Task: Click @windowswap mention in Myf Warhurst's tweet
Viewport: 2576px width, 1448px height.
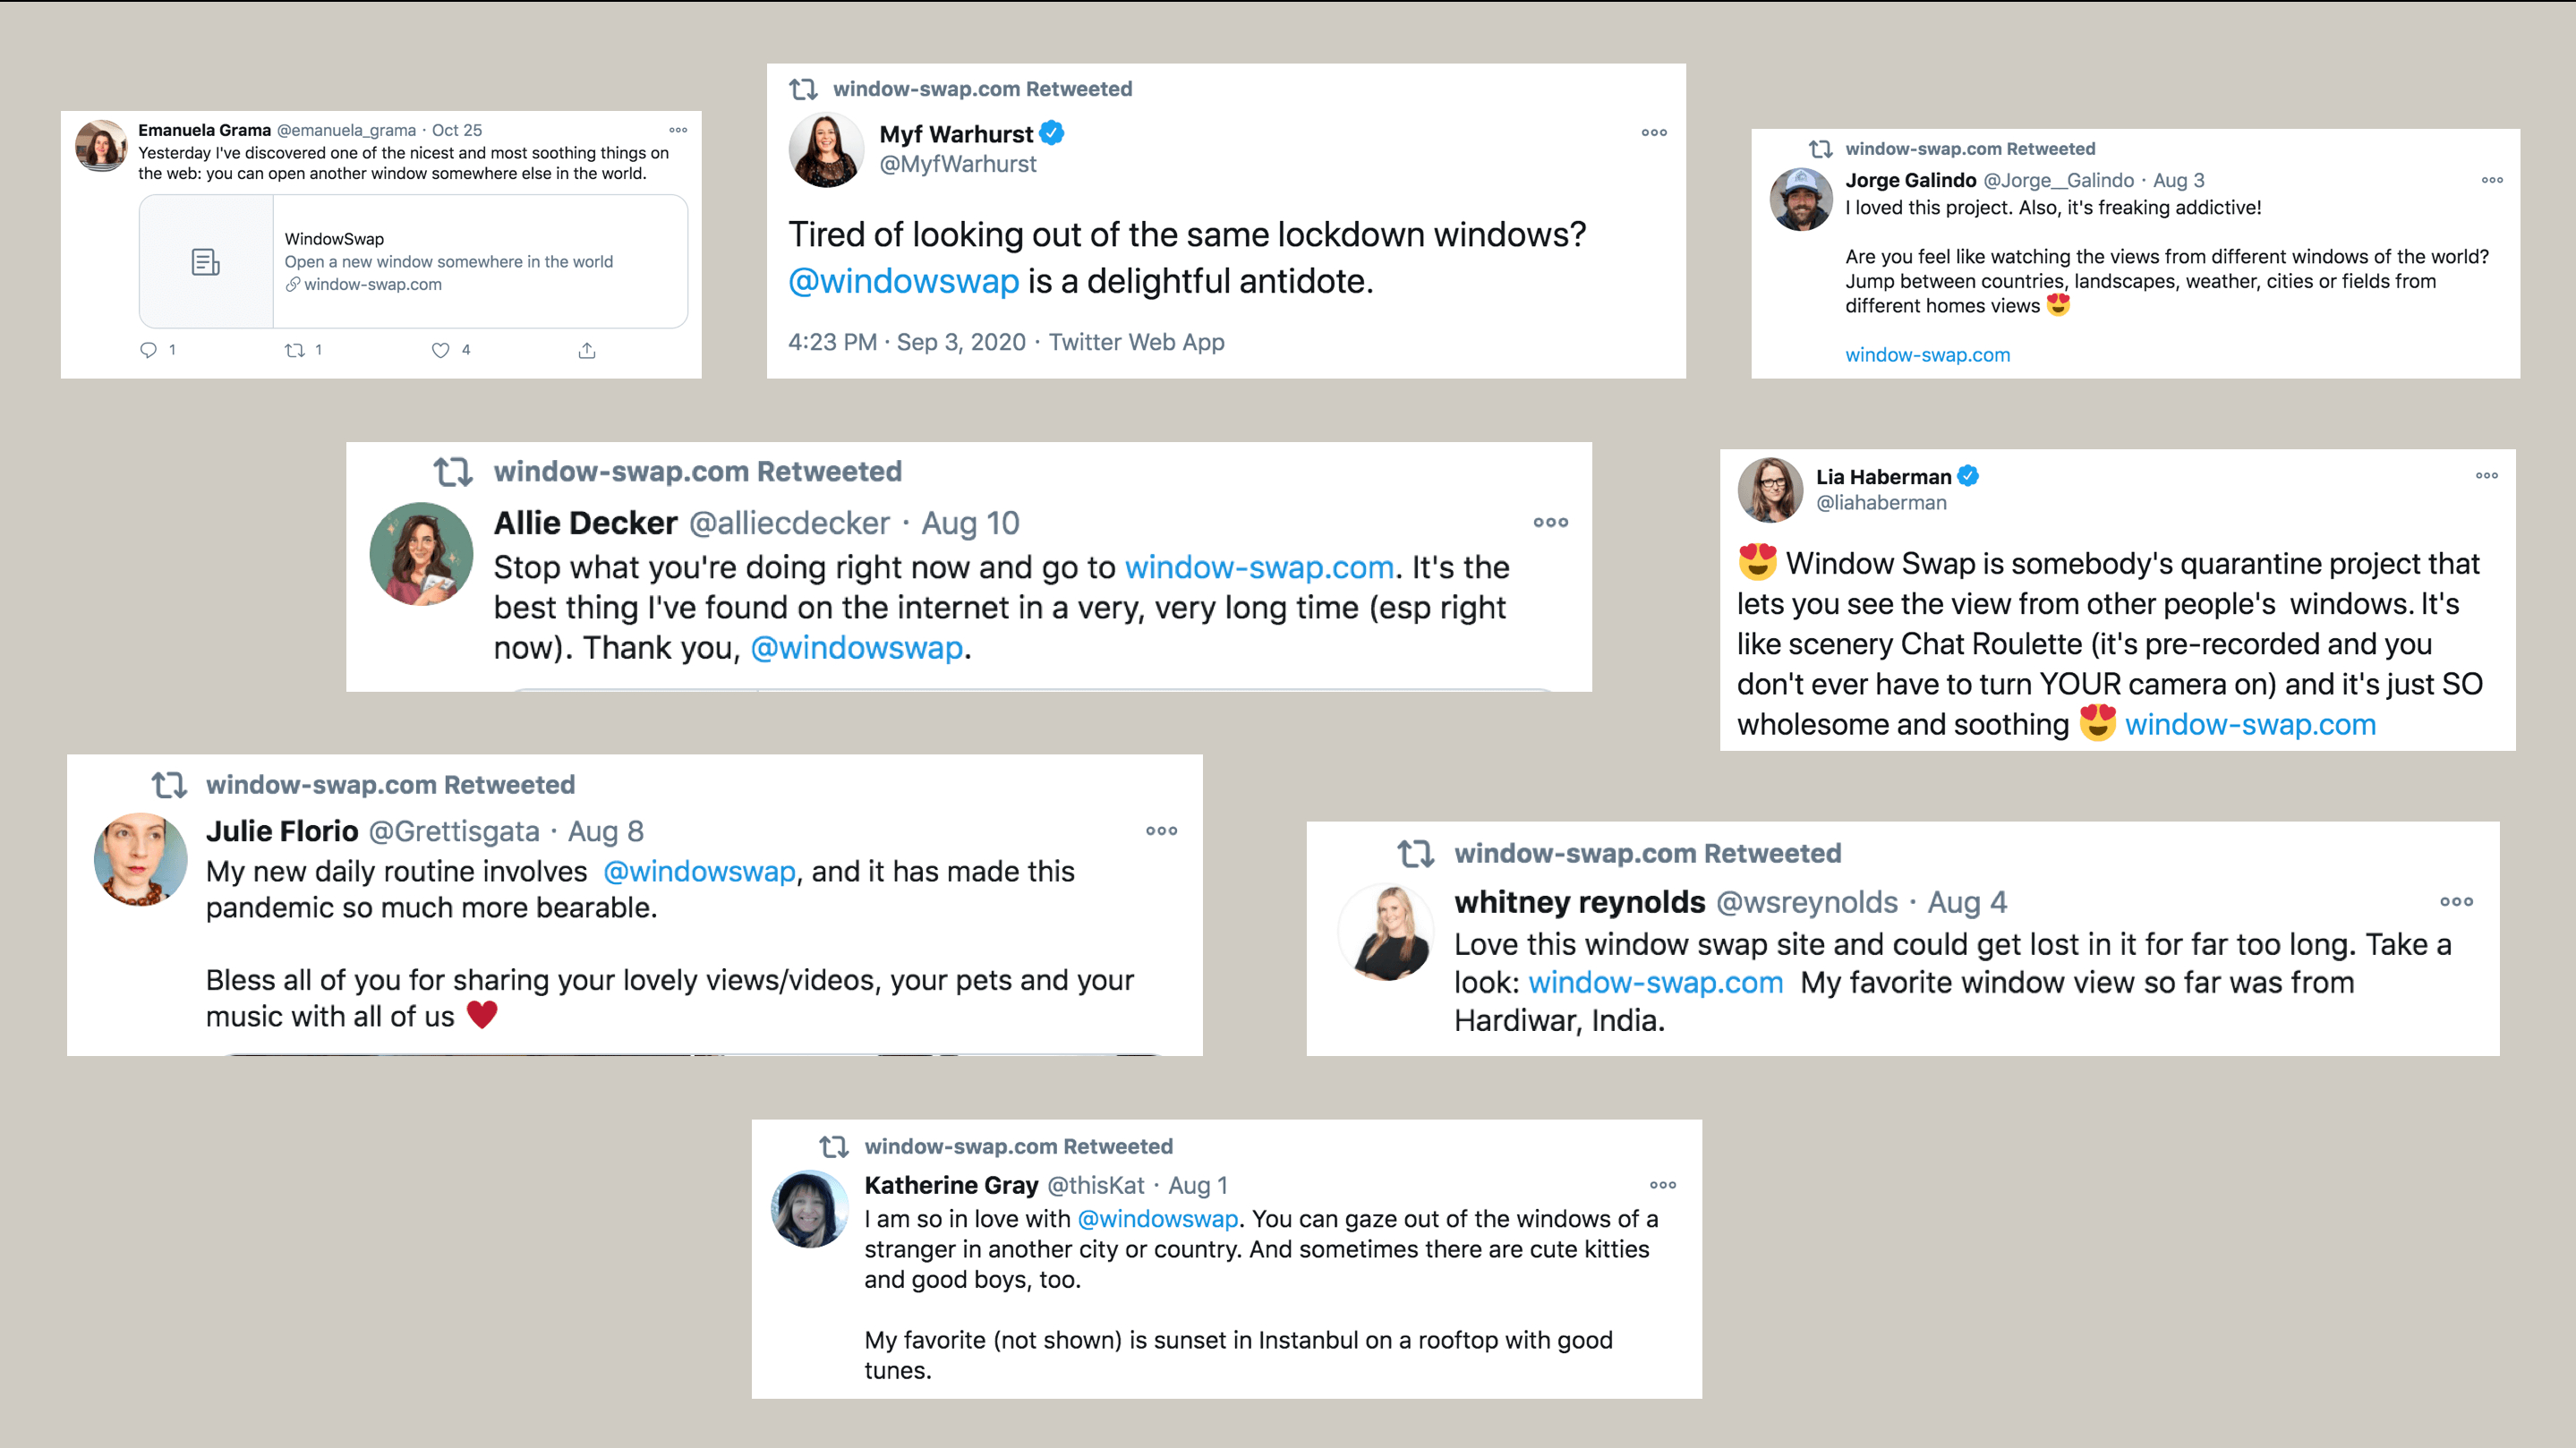Action: pos(904,281)
